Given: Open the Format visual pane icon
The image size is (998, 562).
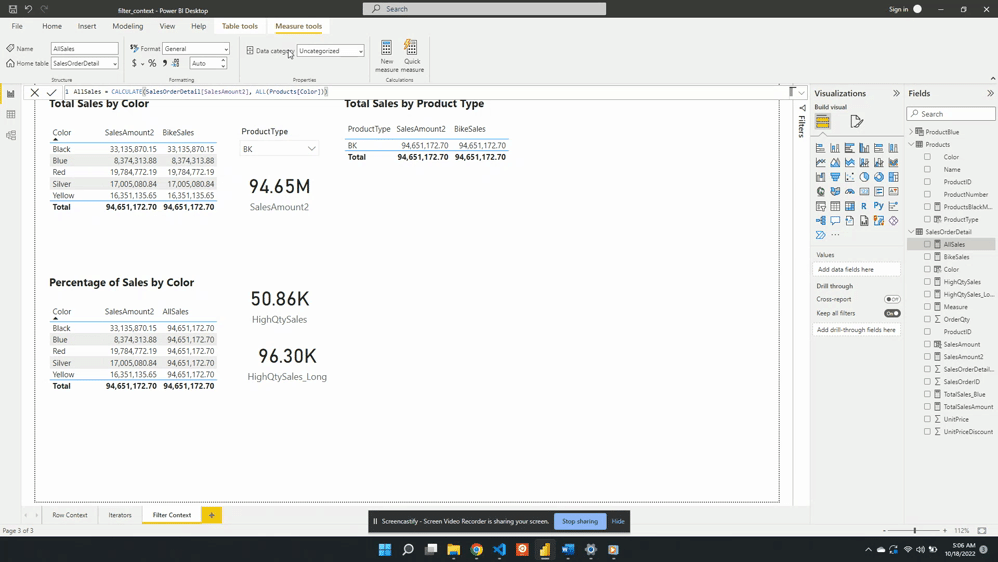Looking at the screenshot, I should coord(857,122).
